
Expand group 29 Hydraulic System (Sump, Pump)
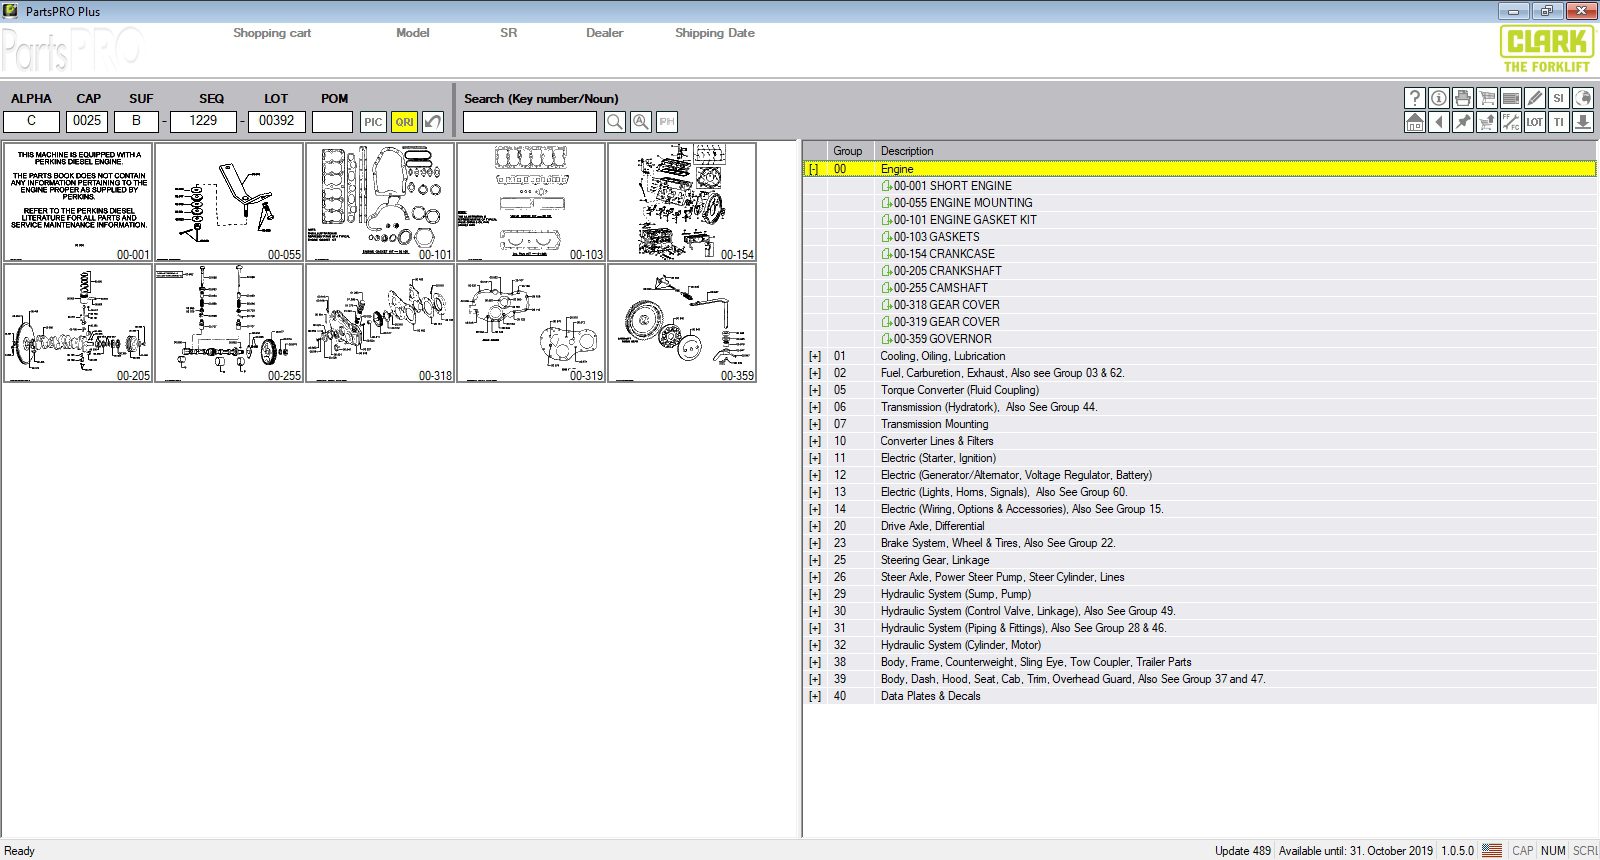[815, 594]
